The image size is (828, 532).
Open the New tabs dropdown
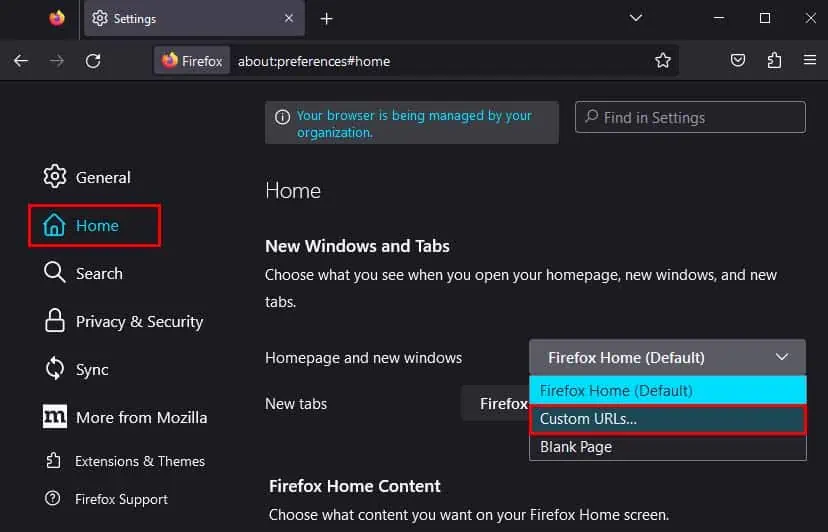(495, 404)
